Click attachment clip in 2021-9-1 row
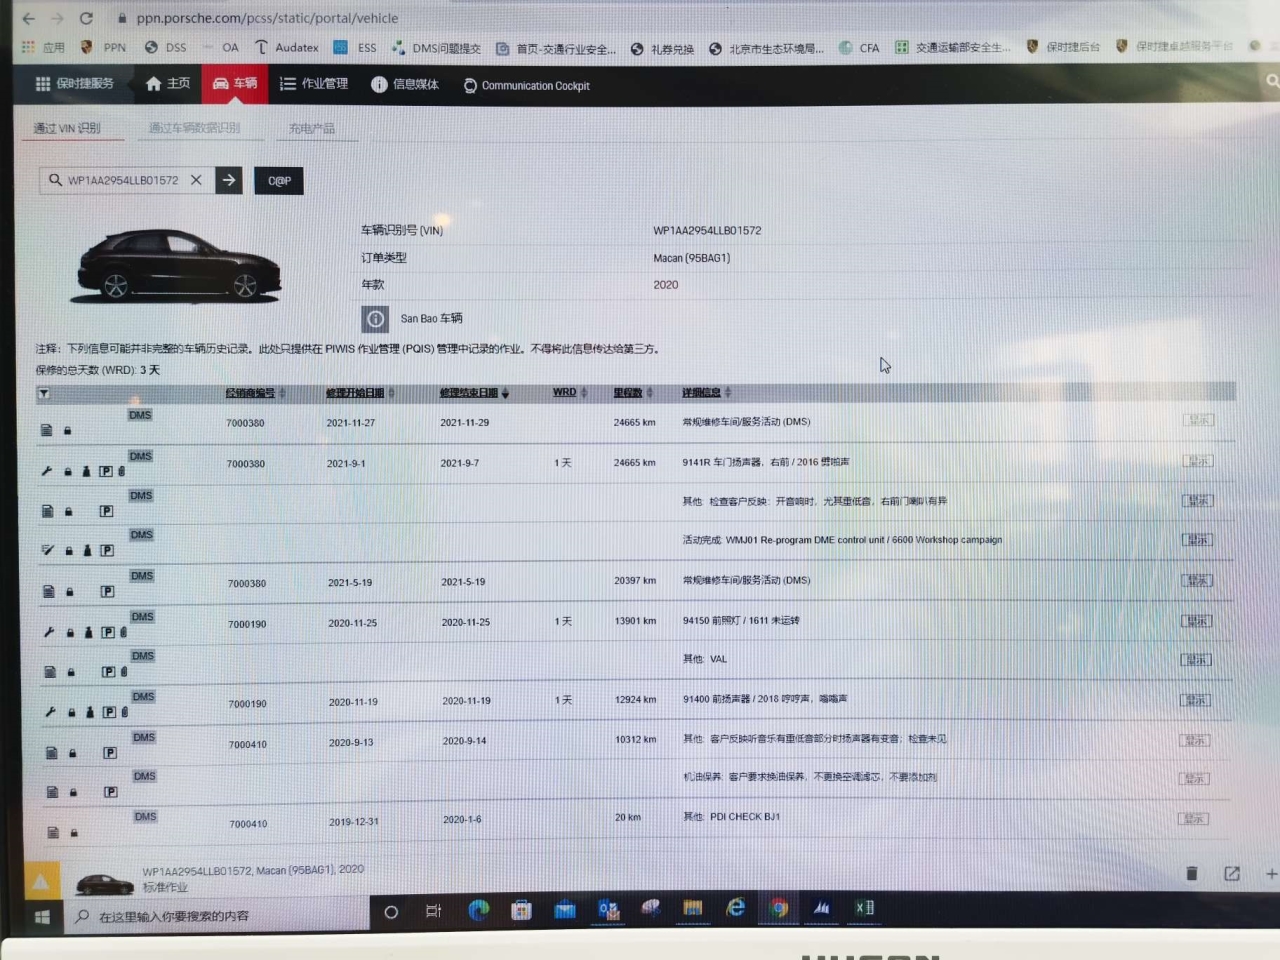Screen dimensions: 1280x960 [x=122, y=471]
